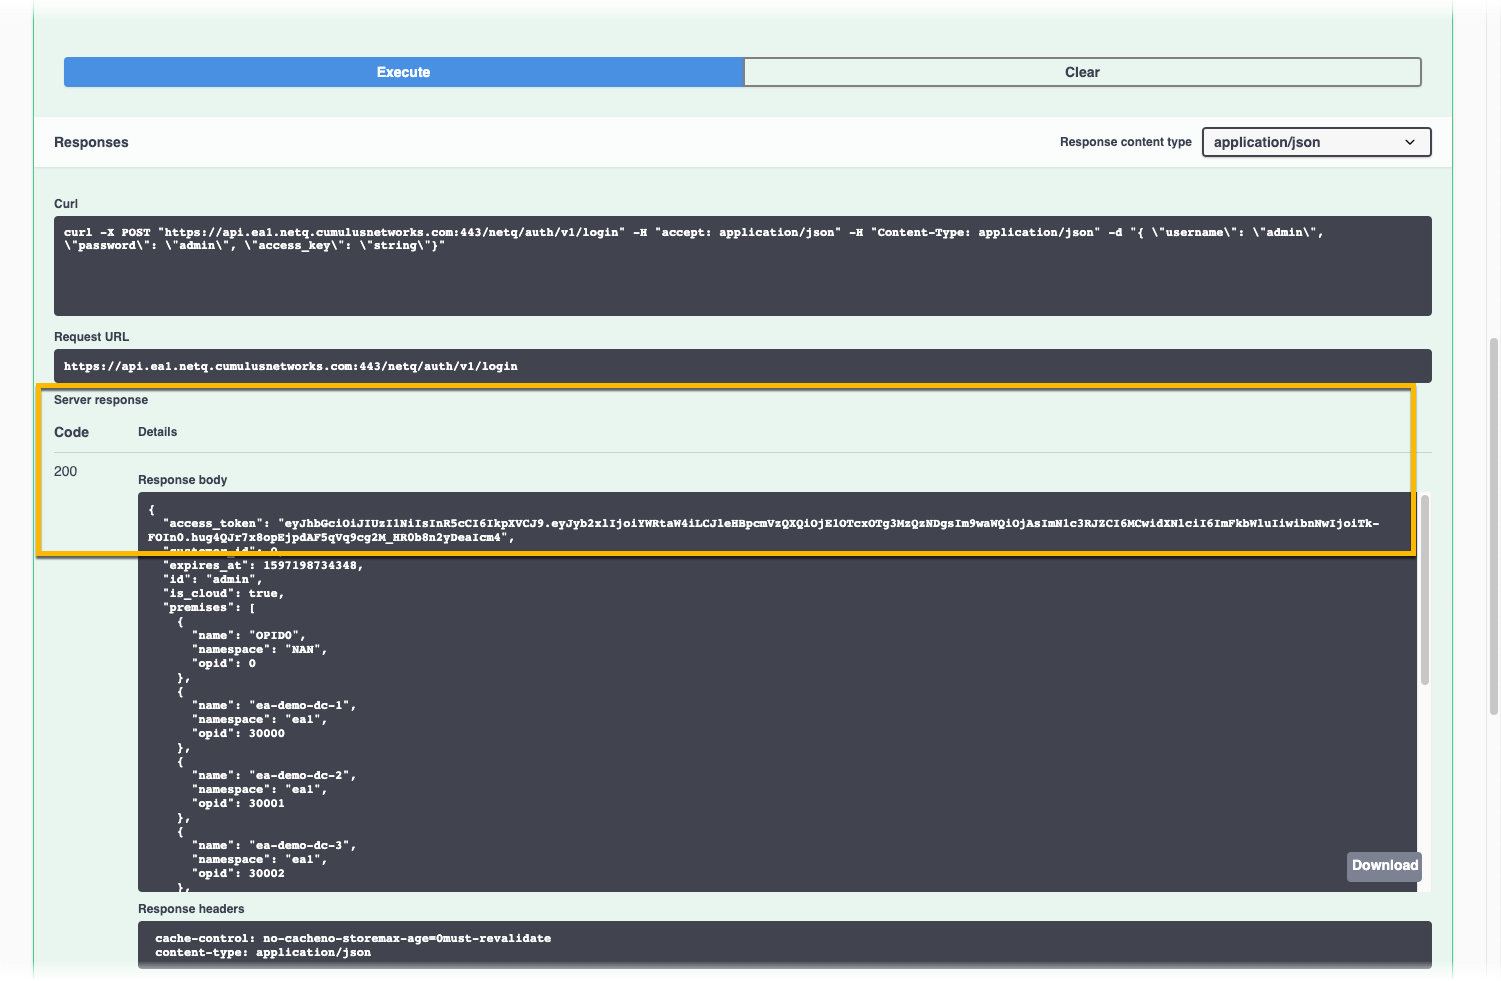Click the expires_at line in response
The image size is (1501, 981).
[x=262, y=565]
